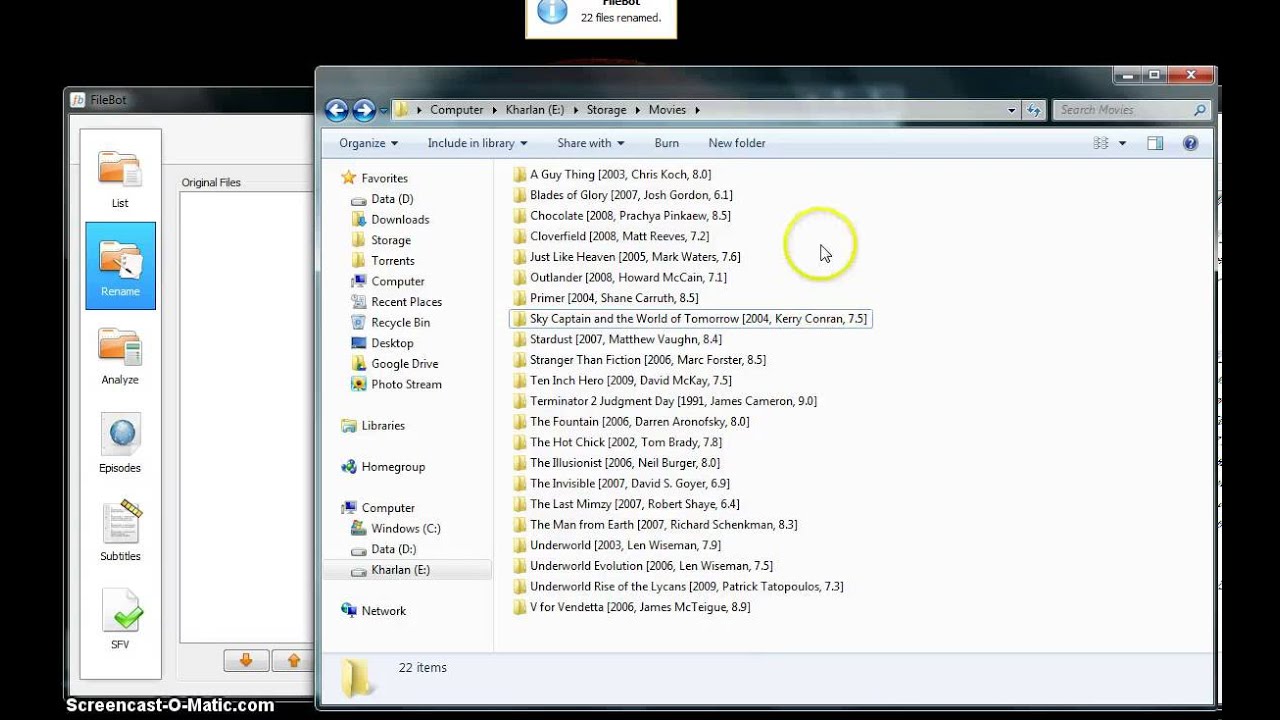The image size is (1280, 720).
Task: Open Recycle Bin from Favorites
Action: [x=400, y=322]
